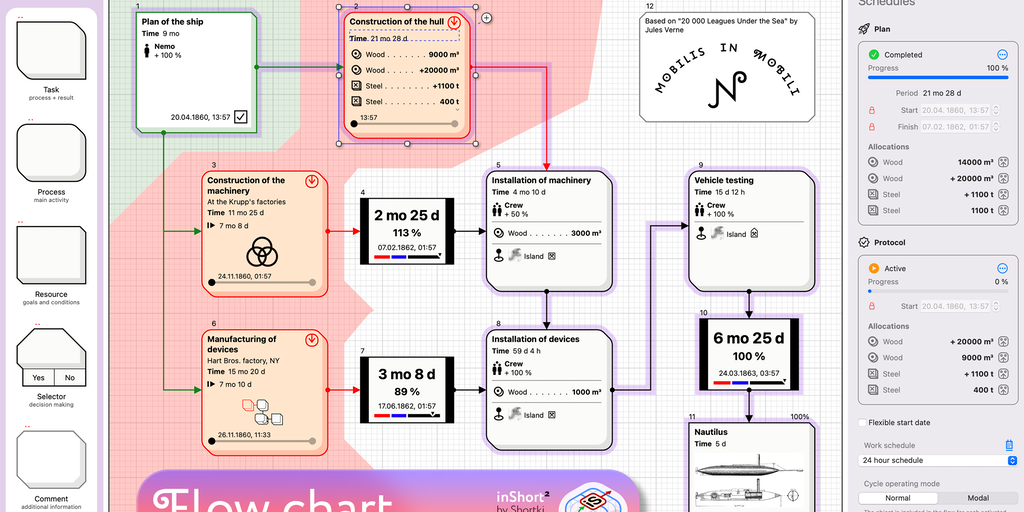
Task: Click allocation icon for Protocol Wood 9000 m³
Action: [x=1004, y=357]
